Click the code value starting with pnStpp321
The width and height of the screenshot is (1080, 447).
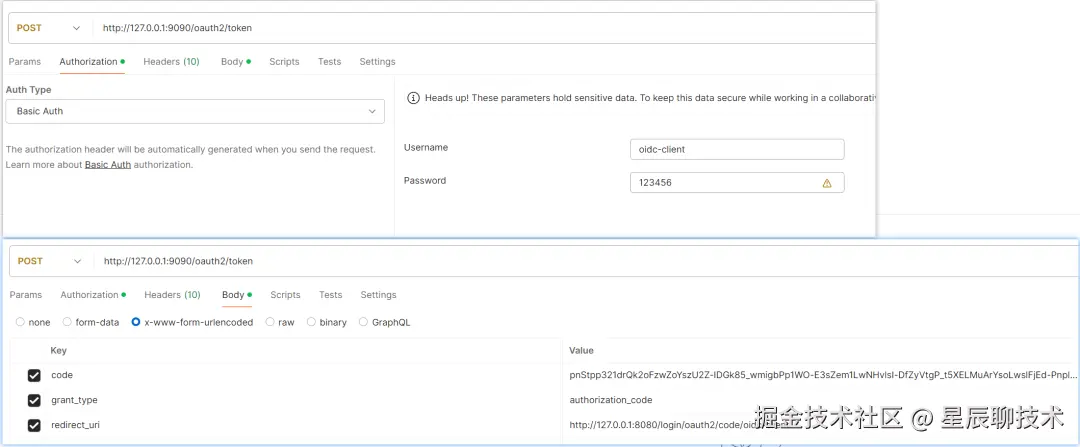point(824,375)
